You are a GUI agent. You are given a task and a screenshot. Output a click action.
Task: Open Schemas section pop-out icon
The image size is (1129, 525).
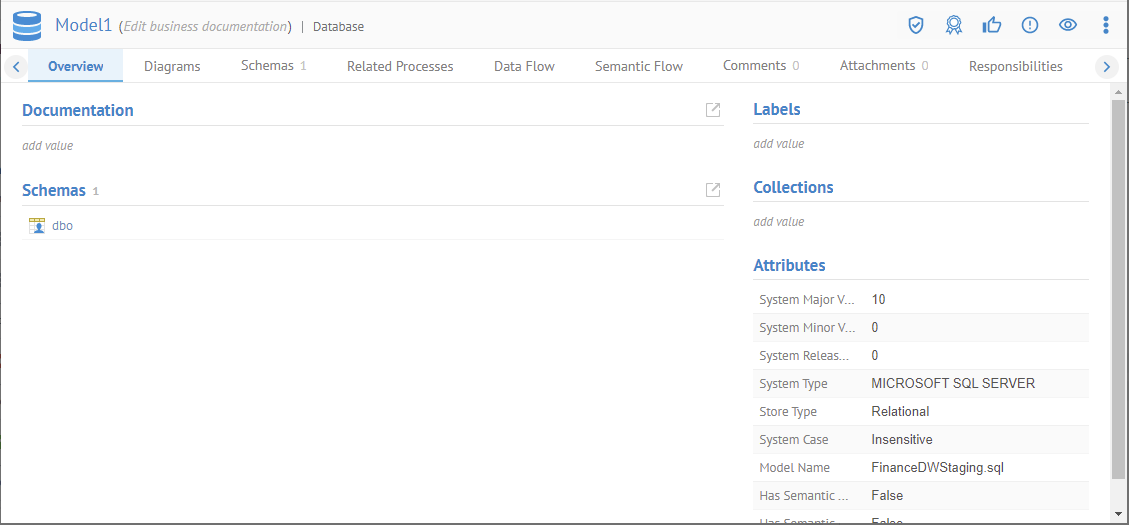(x=713, y=190)
